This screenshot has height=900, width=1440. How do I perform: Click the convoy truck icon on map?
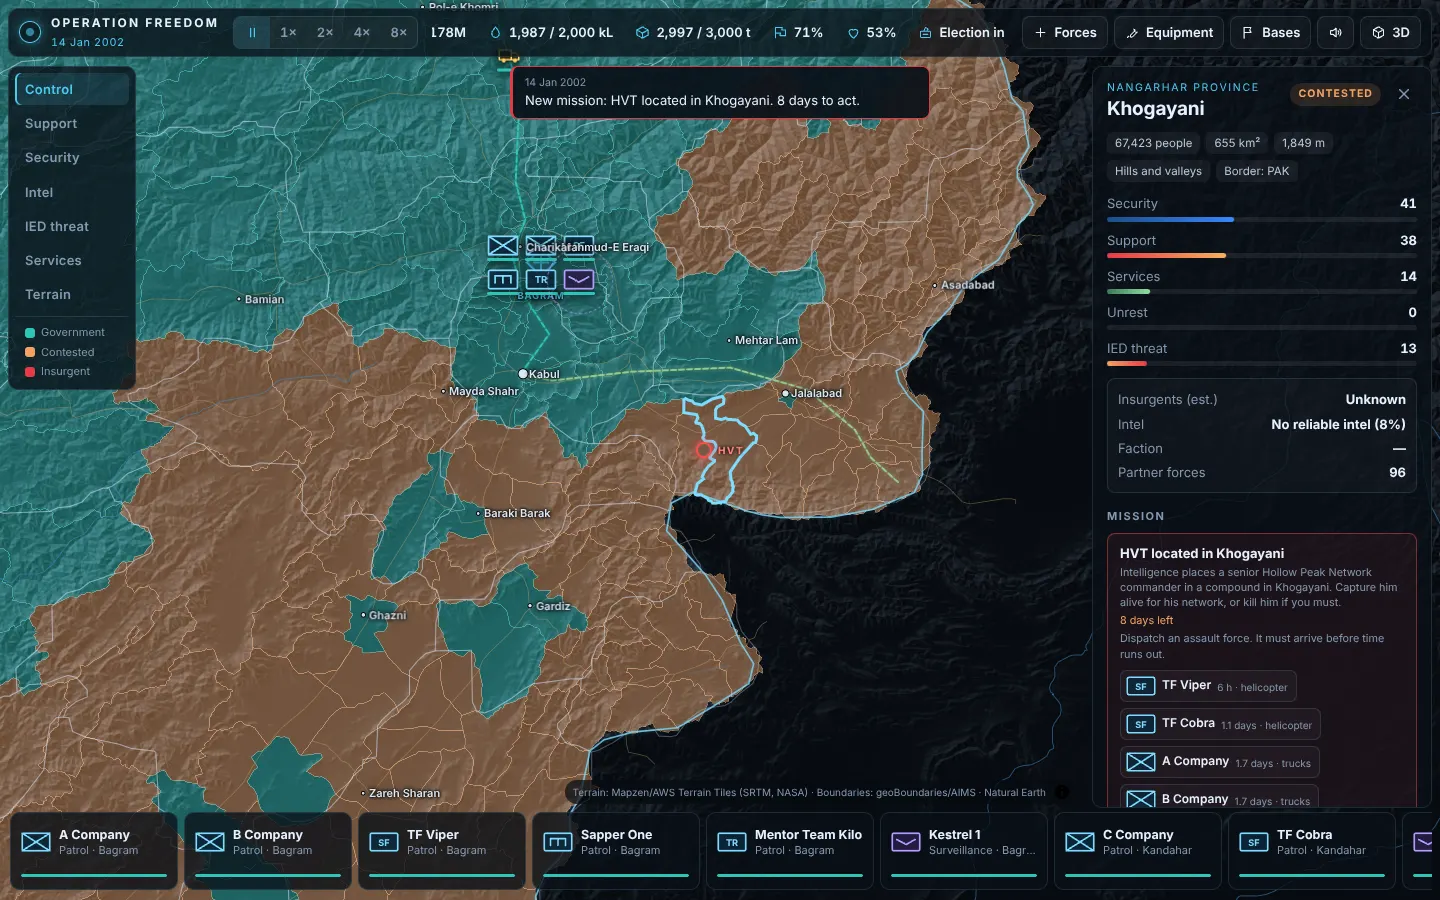pyautogui.click(x=509, y=58)
